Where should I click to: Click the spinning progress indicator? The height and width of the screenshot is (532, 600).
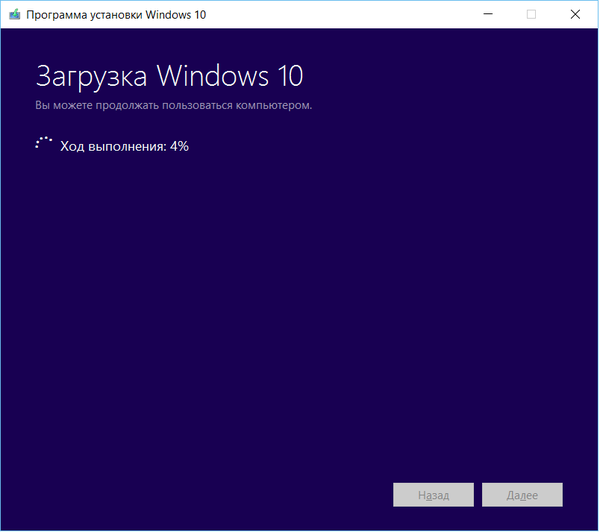44,143
